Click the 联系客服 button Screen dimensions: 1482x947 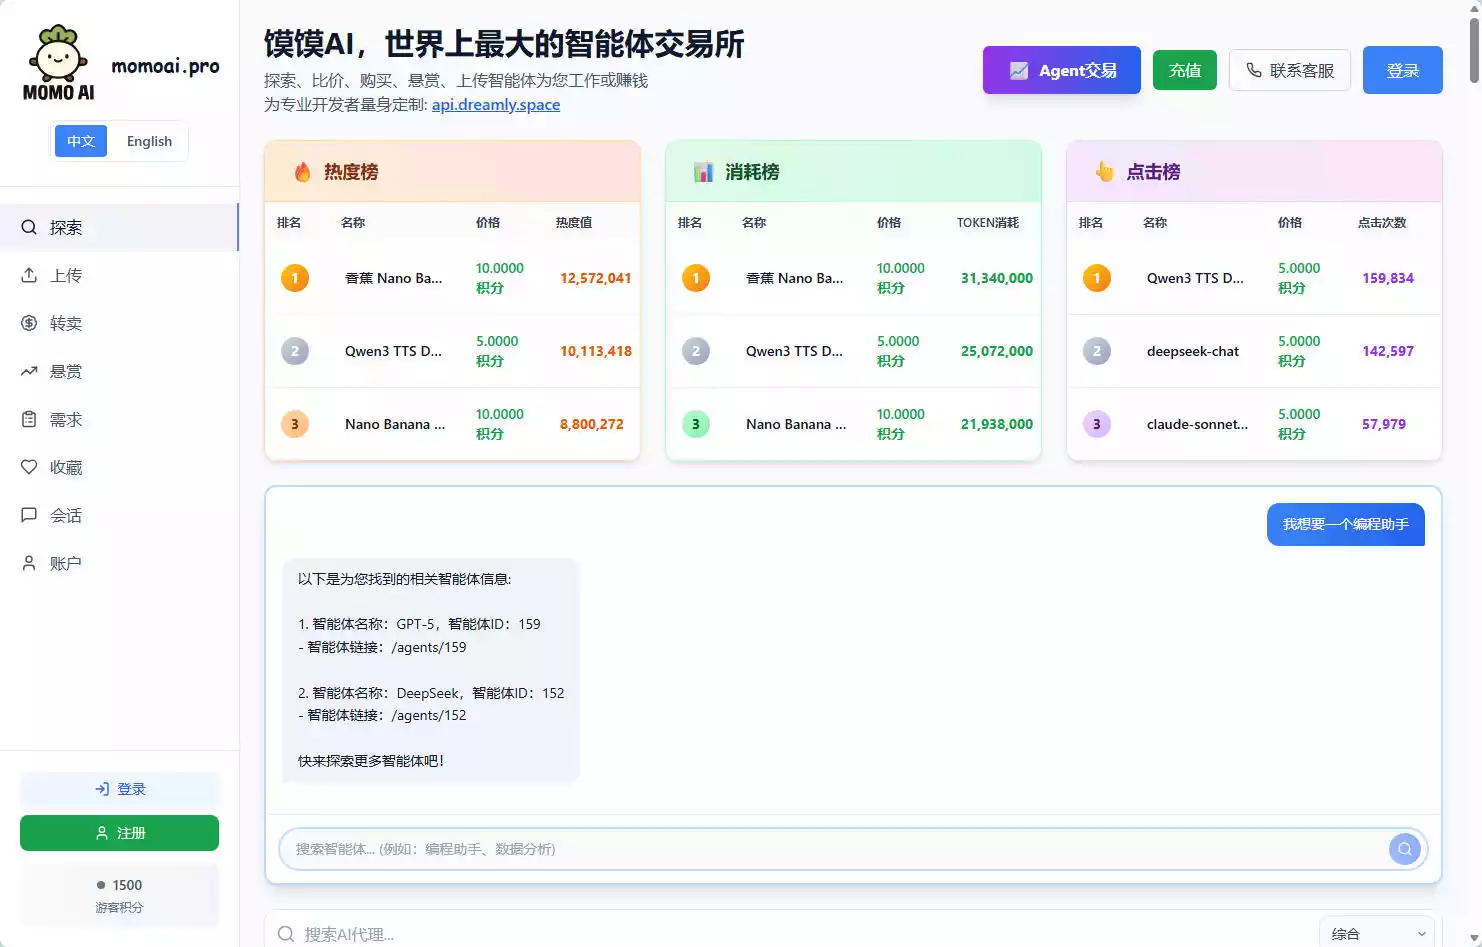[x=1290, y=70]
